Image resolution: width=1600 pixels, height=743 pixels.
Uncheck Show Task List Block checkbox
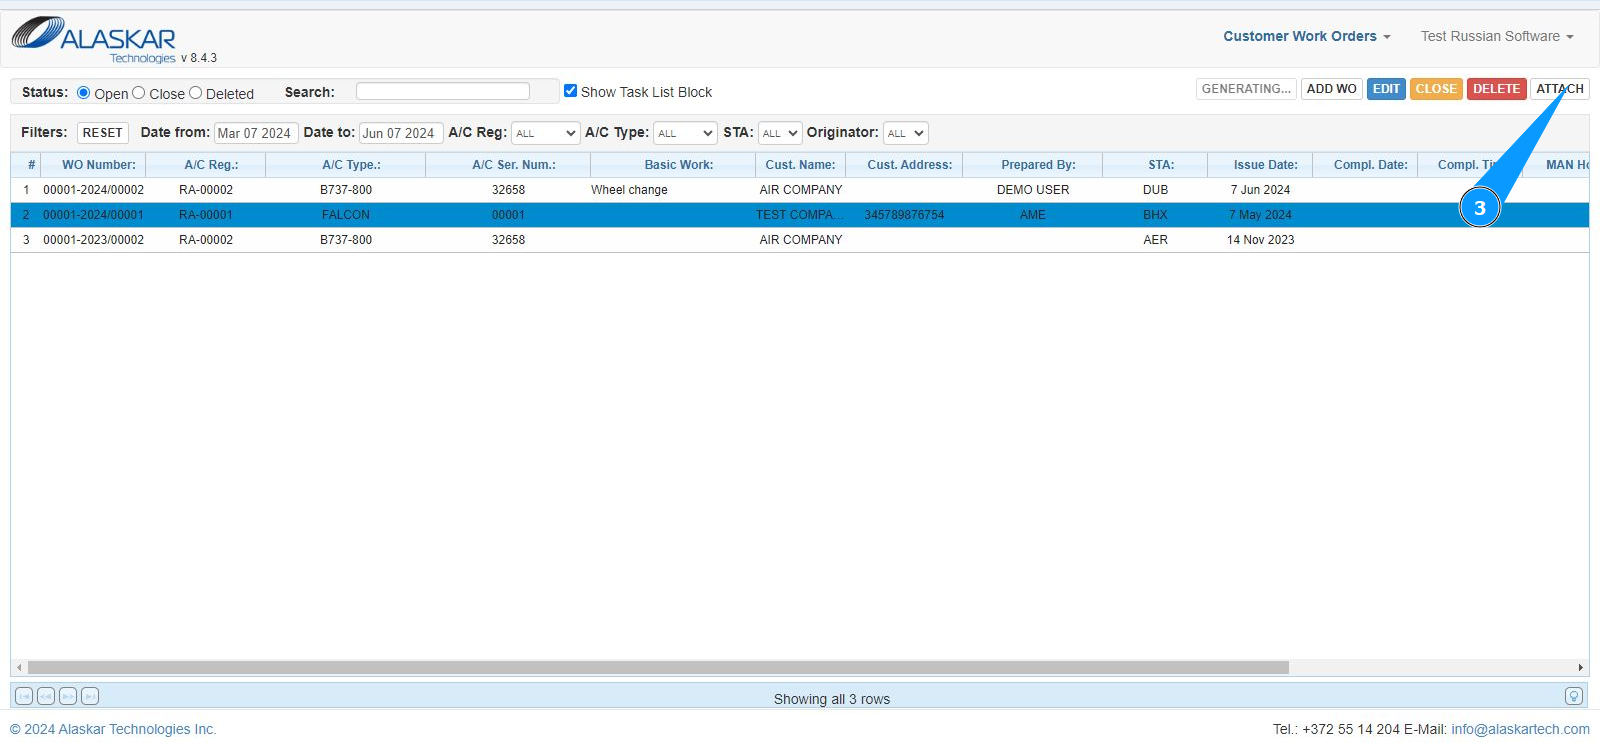pyautogui.click(x=571, y=91)
